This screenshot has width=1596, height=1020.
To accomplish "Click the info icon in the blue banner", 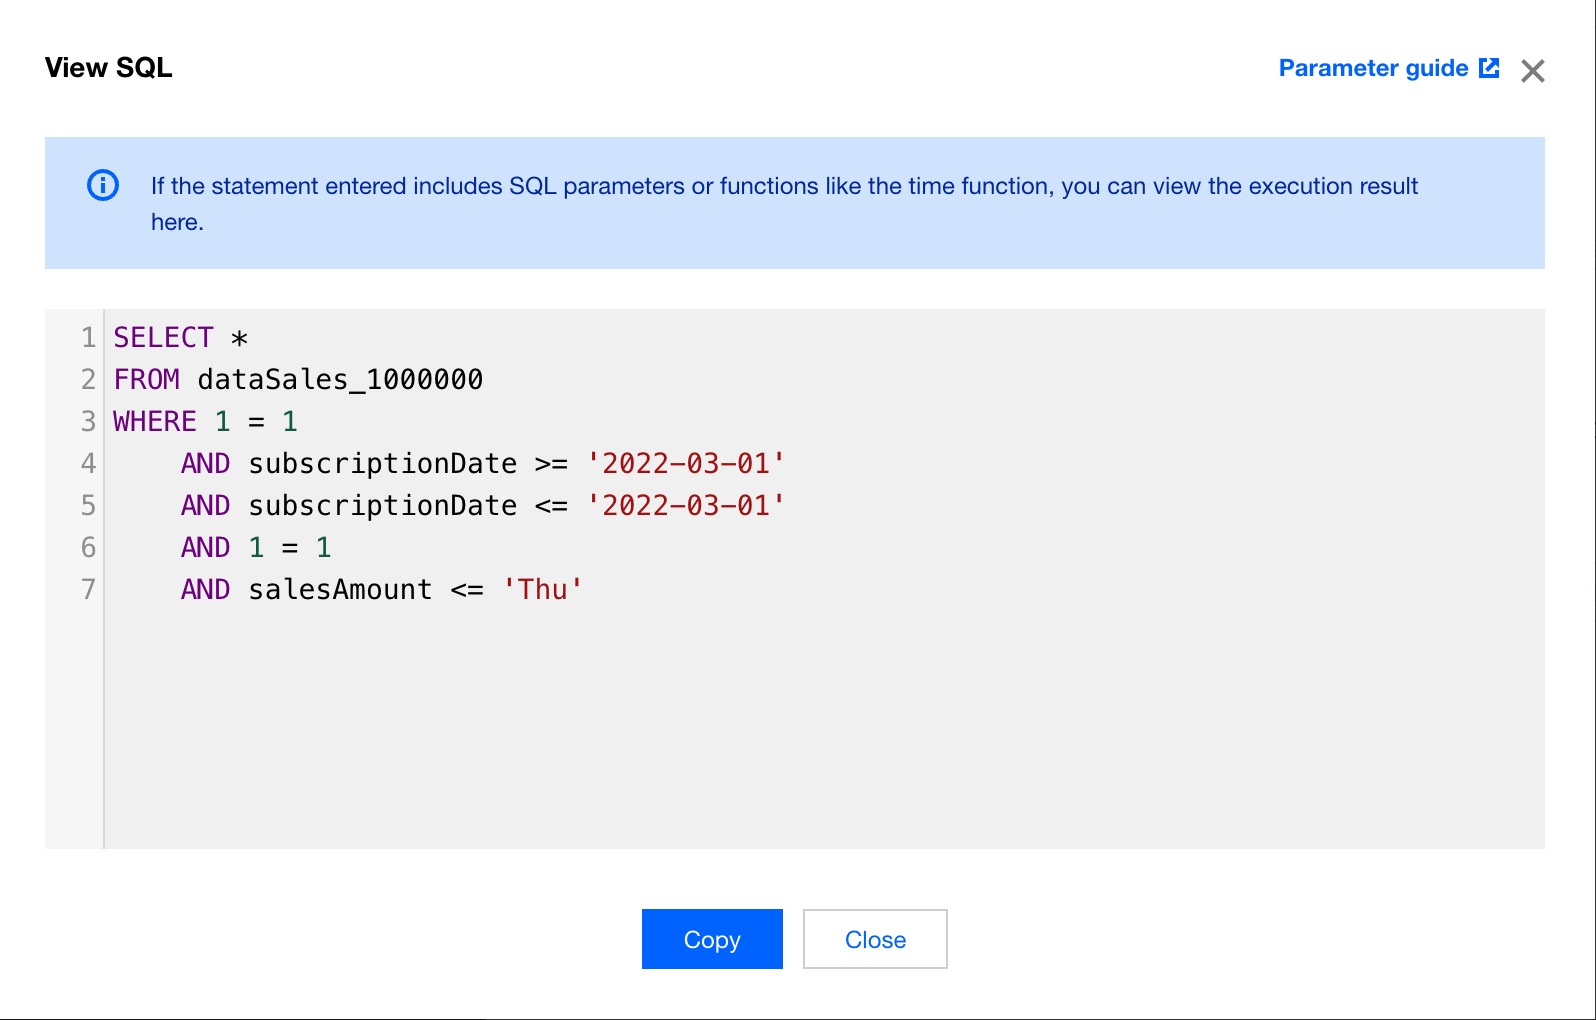I will click(103, 185).
